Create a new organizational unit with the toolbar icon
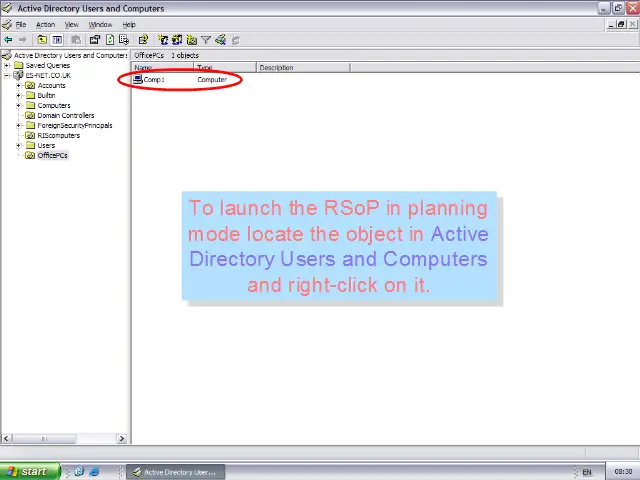The image size is (640, 480). pos(191,40)
